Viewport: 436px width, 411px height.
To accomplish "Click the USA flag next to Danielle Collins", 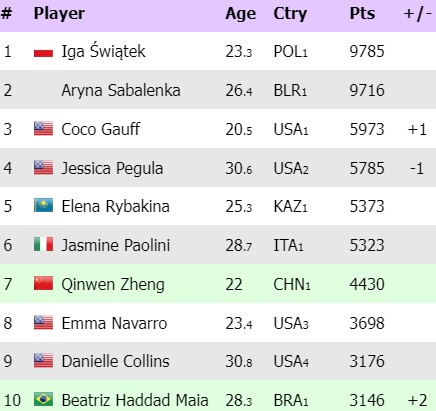I will 43,361.
